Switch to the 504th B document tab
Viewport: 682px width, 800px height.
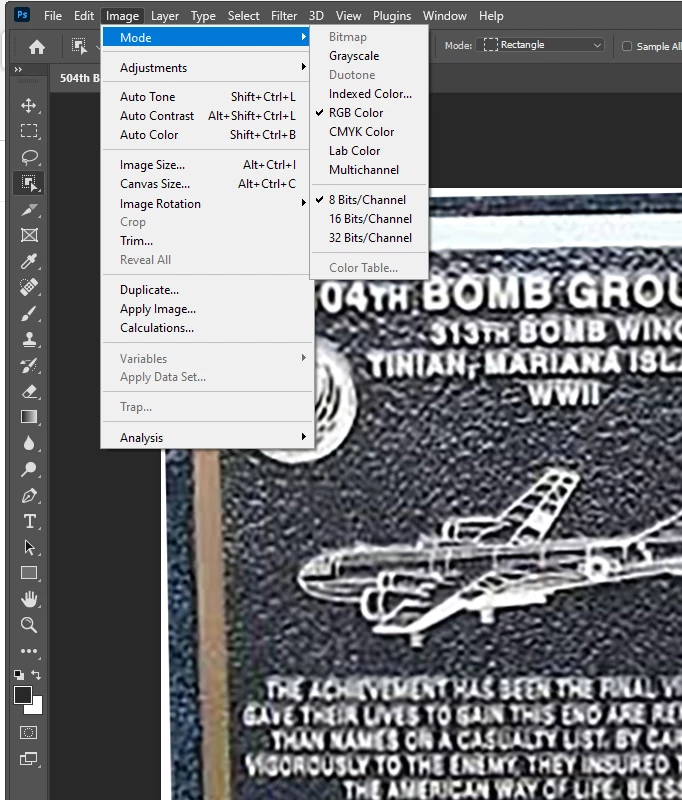(x=78, y=78)
